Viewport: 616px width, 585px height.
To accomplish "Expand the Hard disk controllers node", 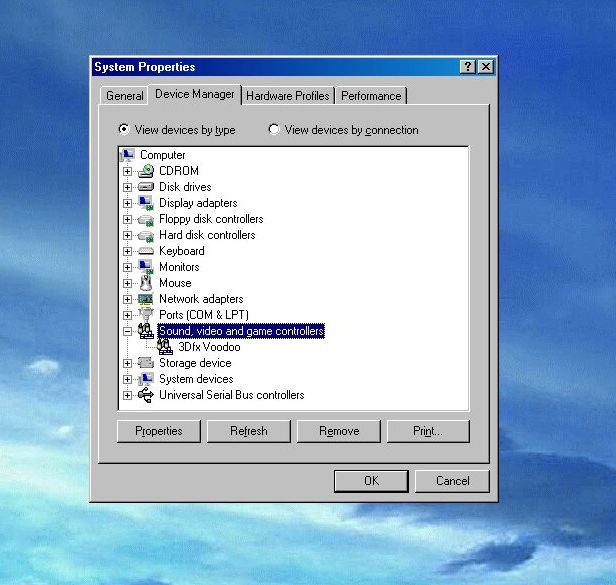I will [127, 235].
